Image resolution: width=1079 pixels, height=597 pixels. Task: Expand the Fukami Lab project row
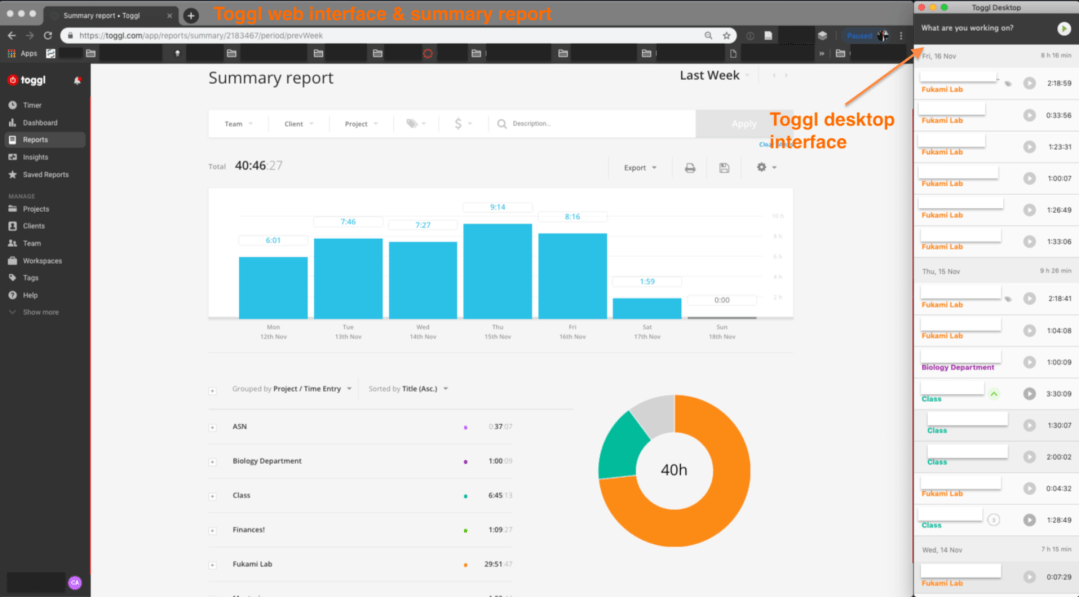213,565
